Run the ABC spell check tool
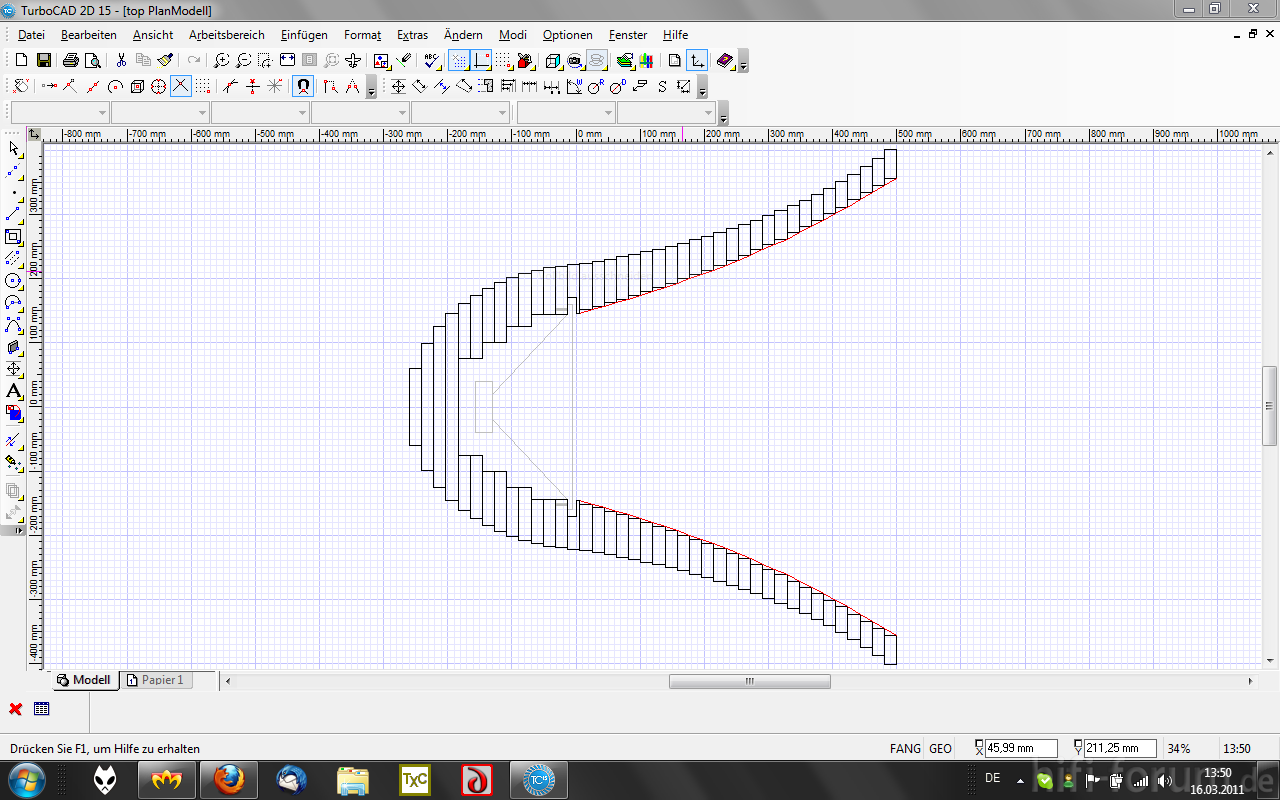This screenshot has width=1280, height=800. [431, 61]
